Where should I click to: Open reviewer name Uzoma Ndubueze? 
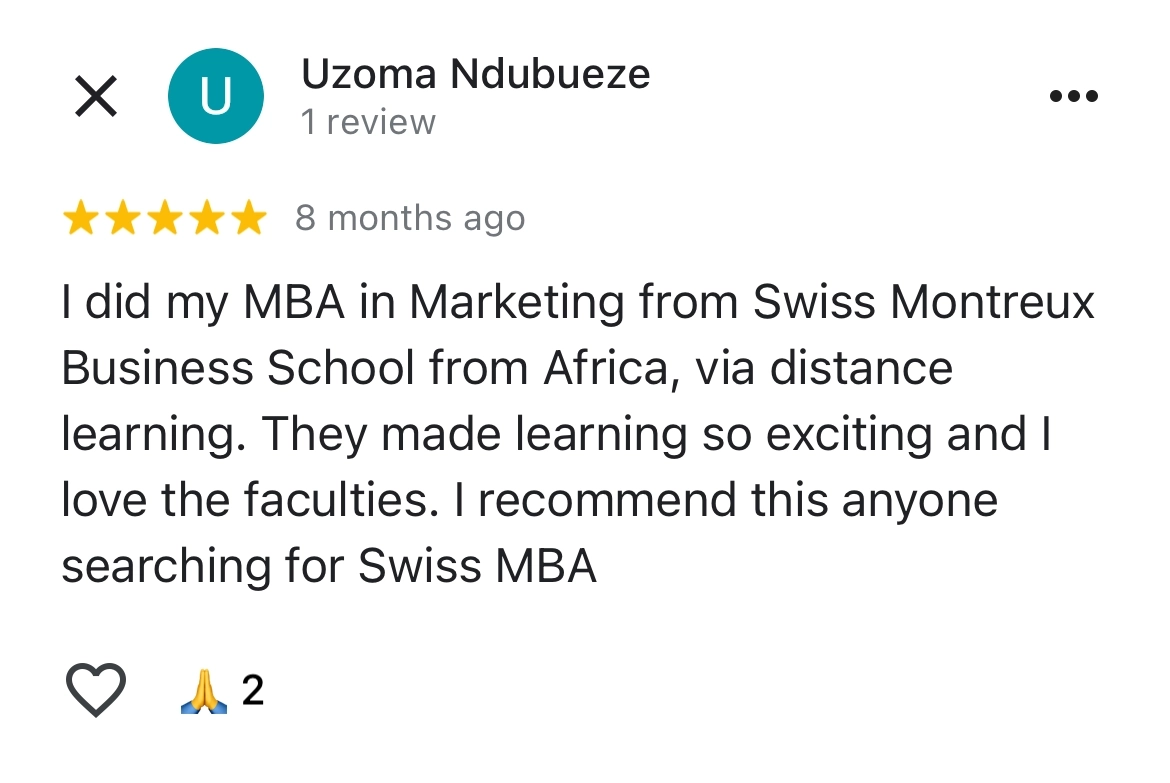475,75
